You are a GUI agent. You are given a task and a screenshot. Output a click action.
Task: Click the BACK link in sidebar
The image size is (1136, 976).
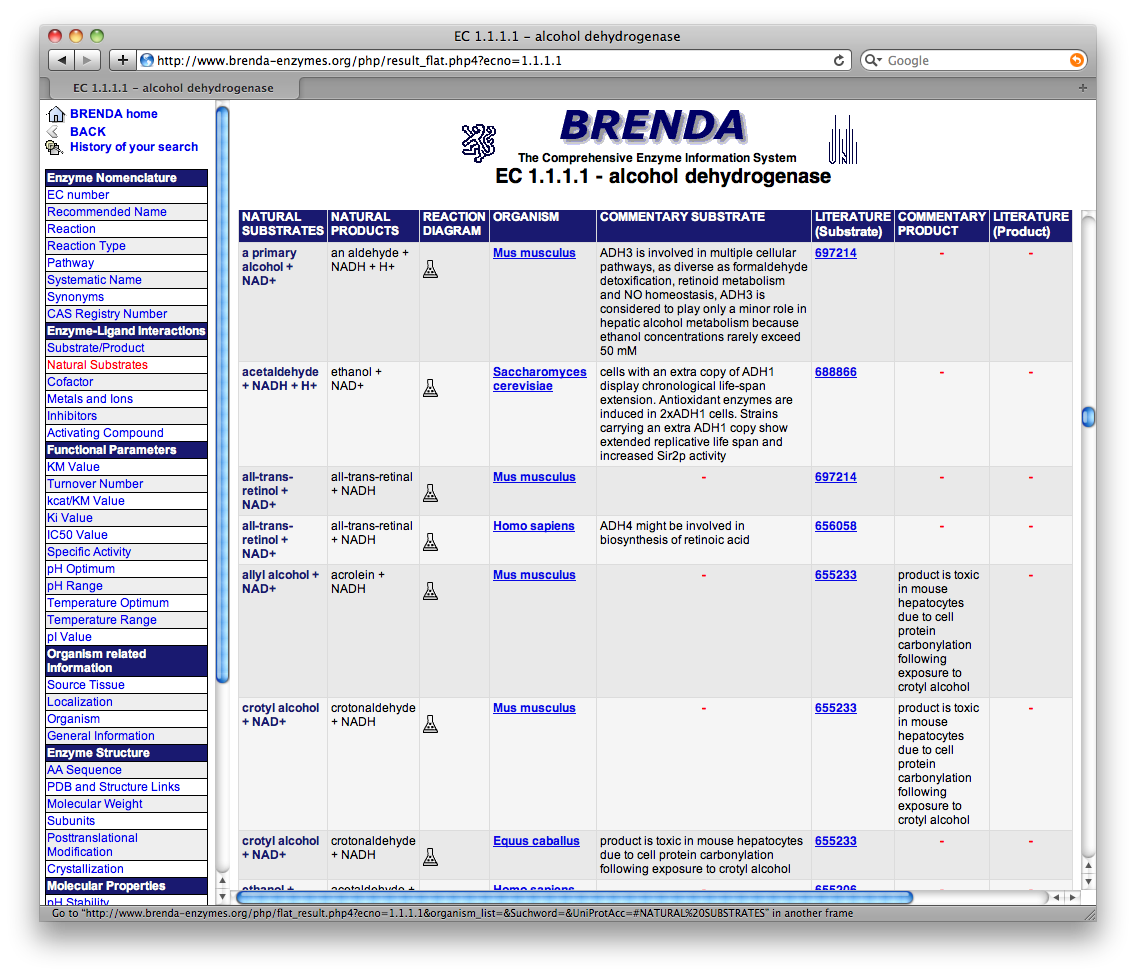tap(88, 131)
